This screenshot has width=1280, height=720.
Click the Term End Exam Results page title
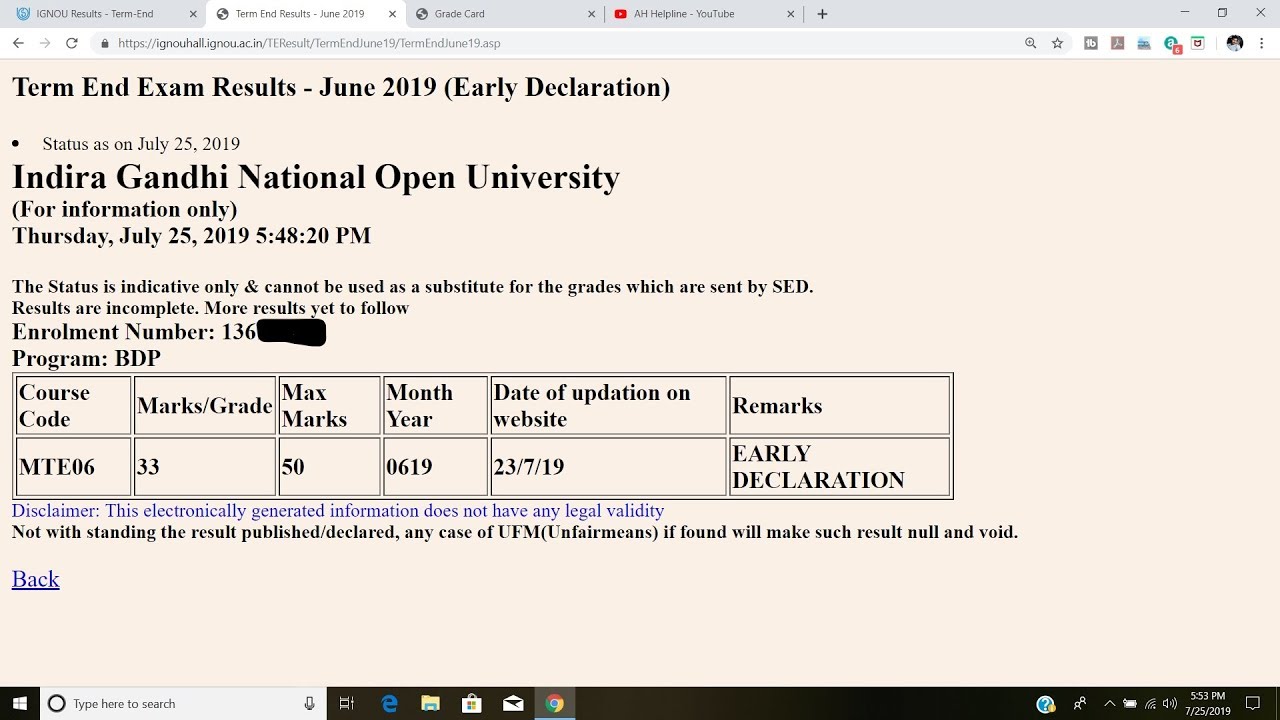341,87
